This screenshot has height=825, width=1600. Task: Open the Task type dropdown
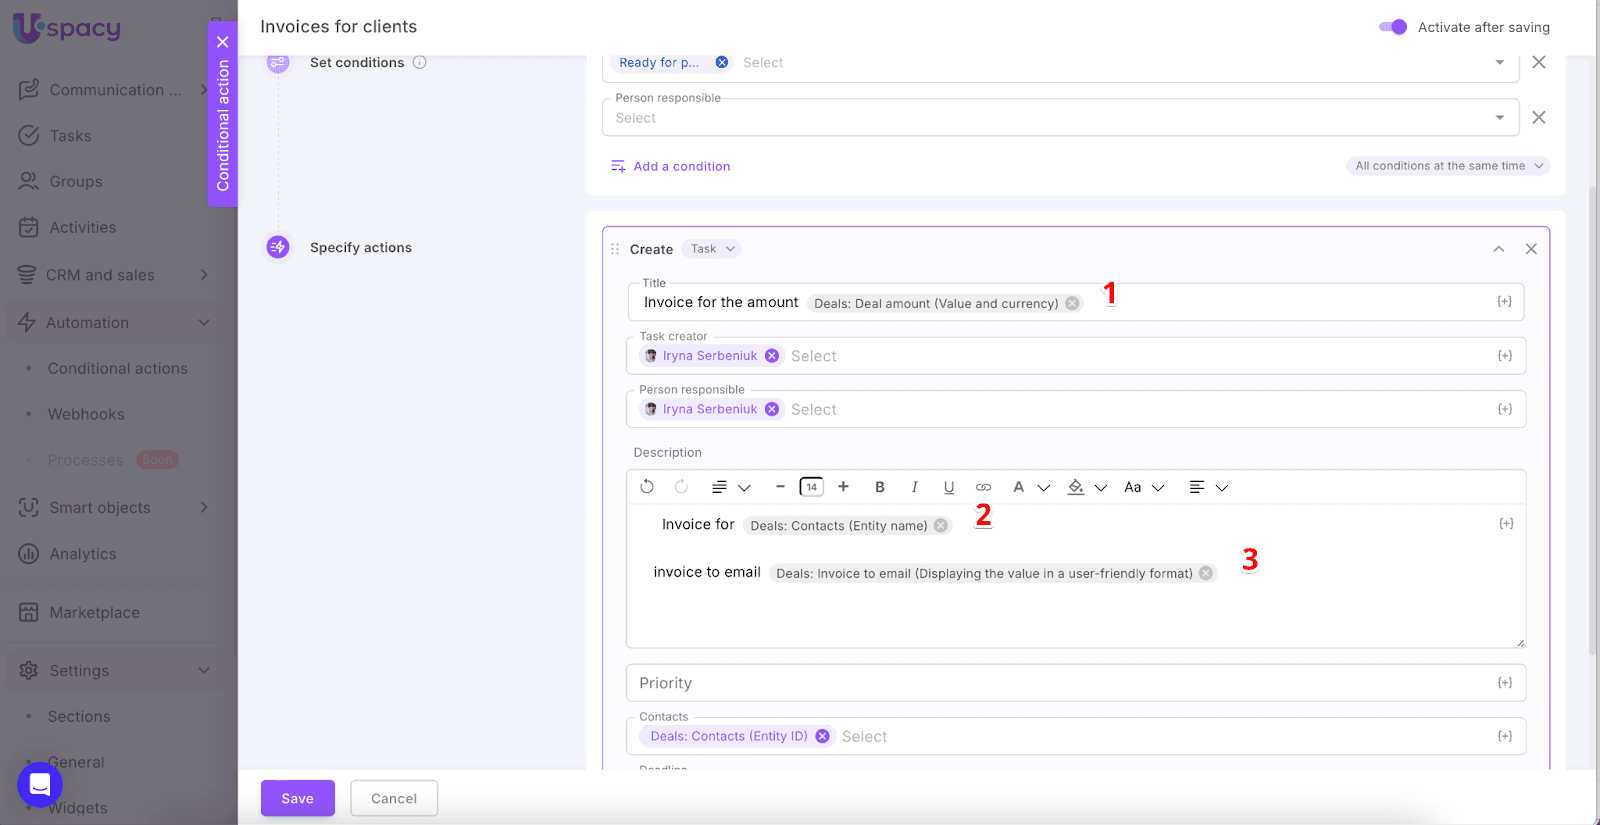[712, 249]
